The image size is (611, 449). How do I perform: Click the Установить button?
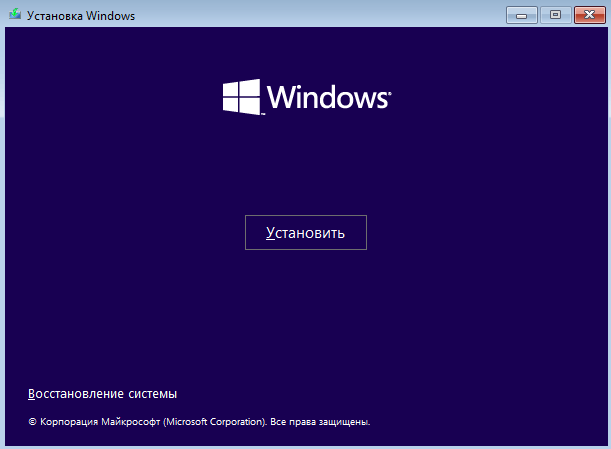tap(306, 233)
